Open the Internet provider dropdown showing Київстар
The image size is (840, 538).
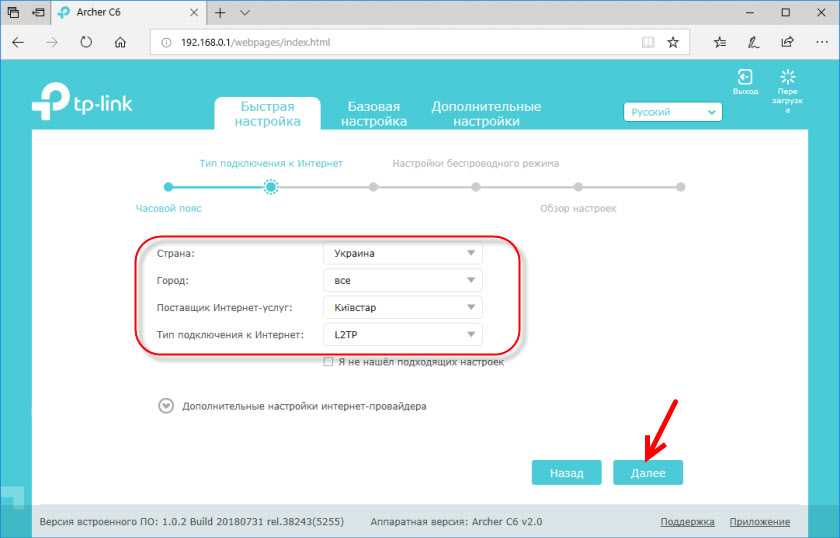[x=402, y=307]
